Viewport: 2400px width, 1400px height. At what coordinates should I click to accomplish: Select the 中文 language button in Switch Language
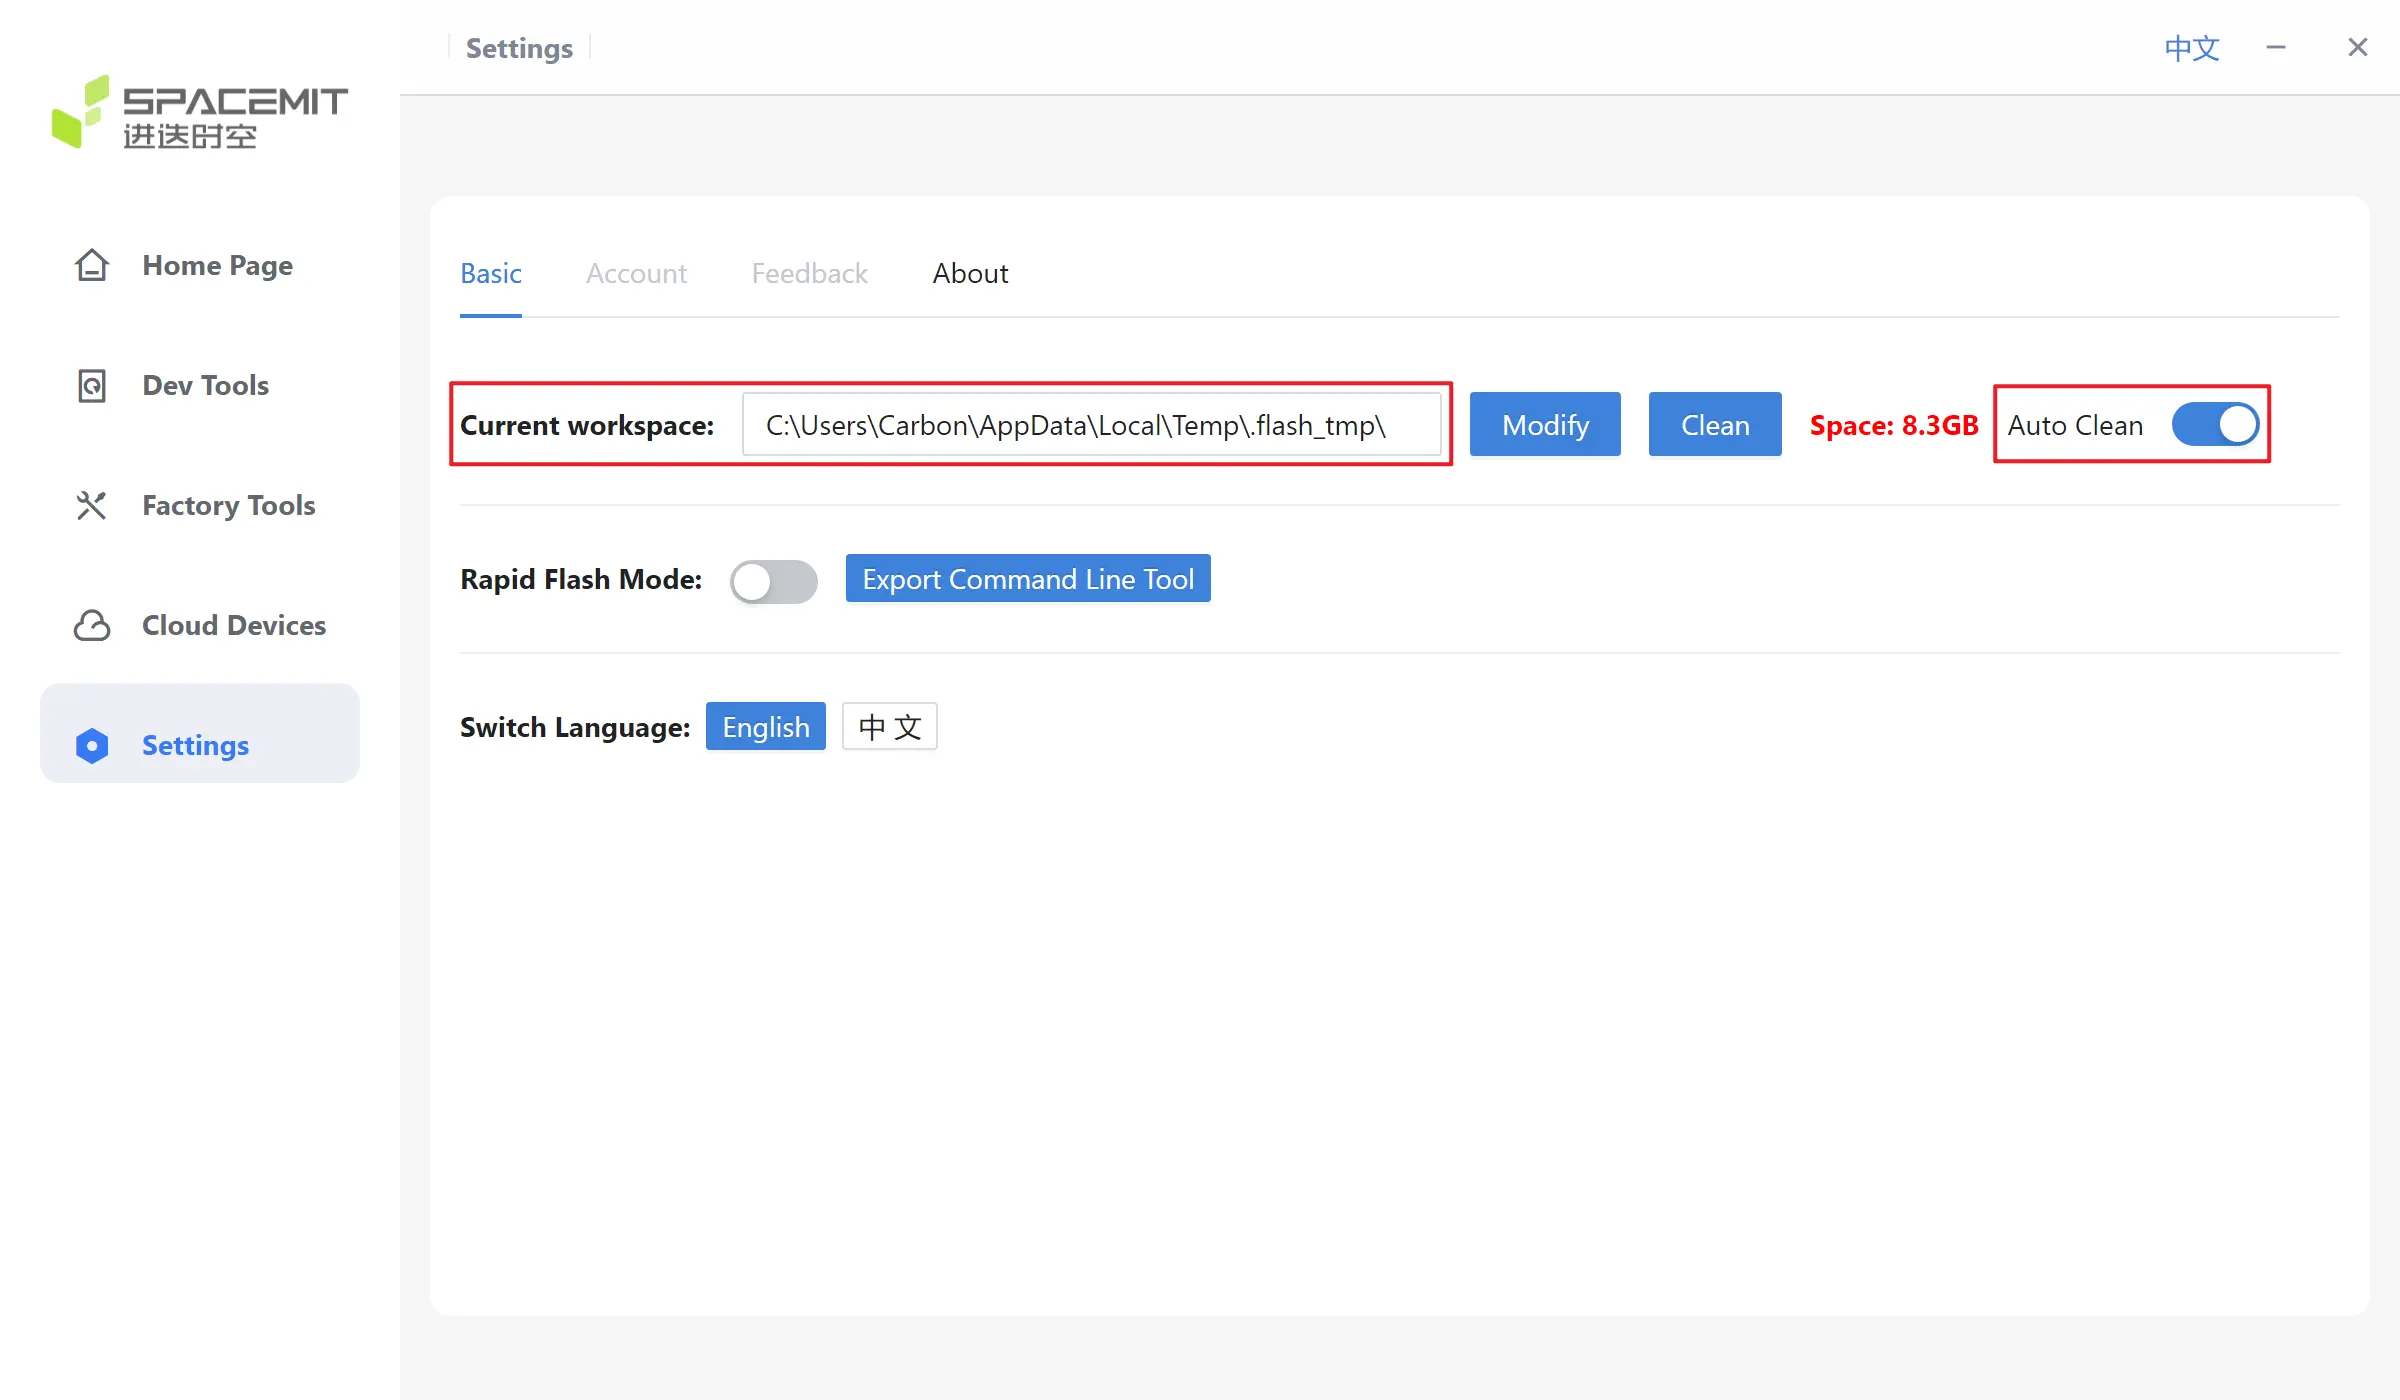click(890, 726)
